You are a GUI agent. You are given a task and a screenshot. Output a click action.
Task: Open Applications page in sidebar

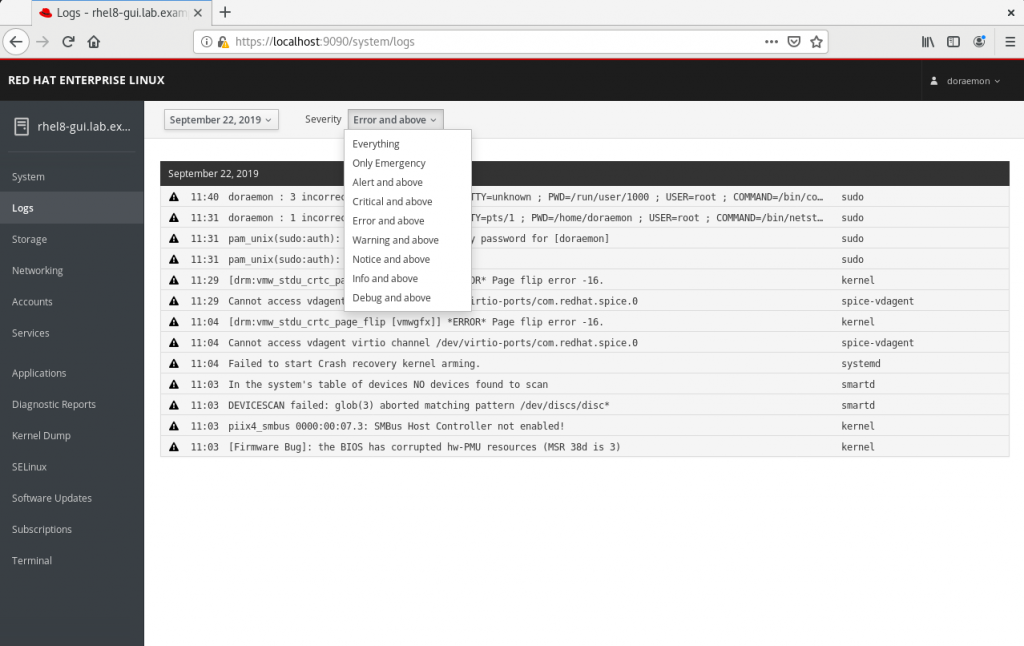[72, 373]
